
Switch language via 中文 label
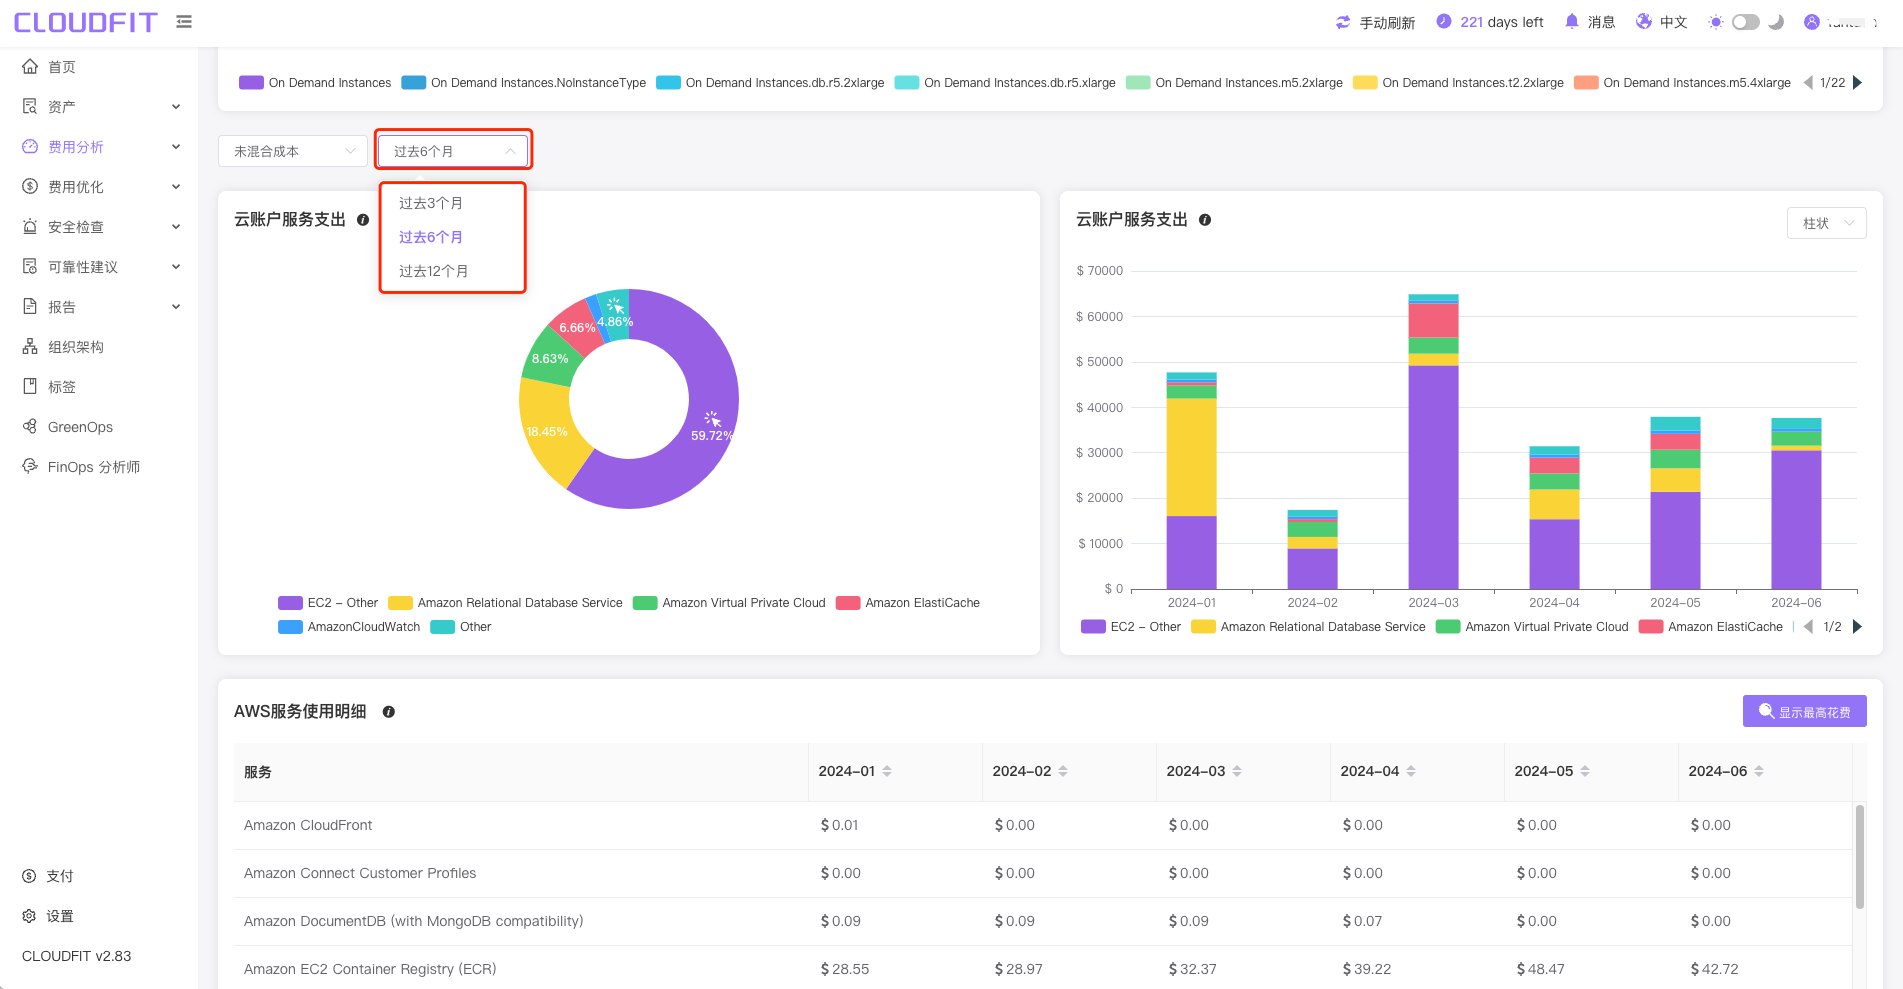click(x=1673, y=22)
